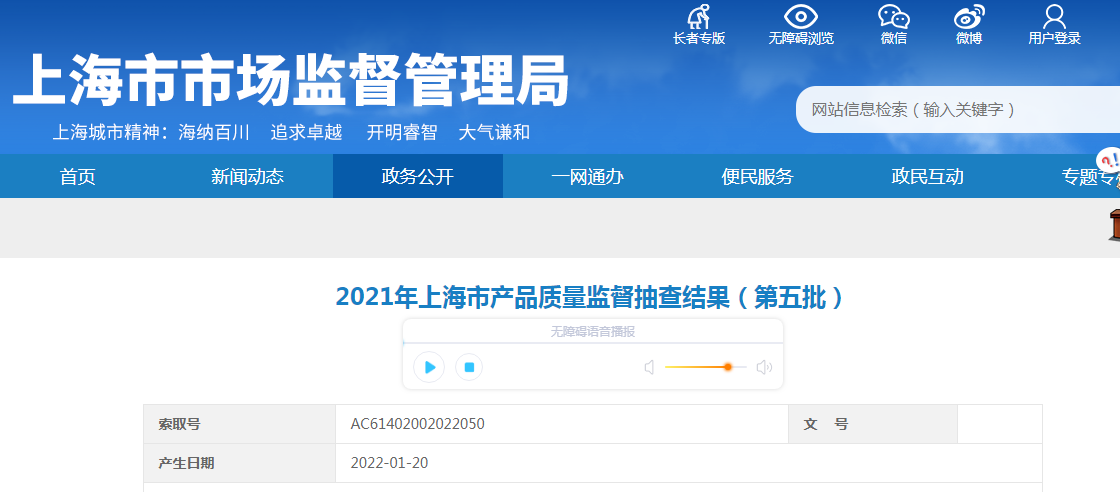Stop the voice broadcast playback
This screenshot has width=1120, height=492.
469,367
